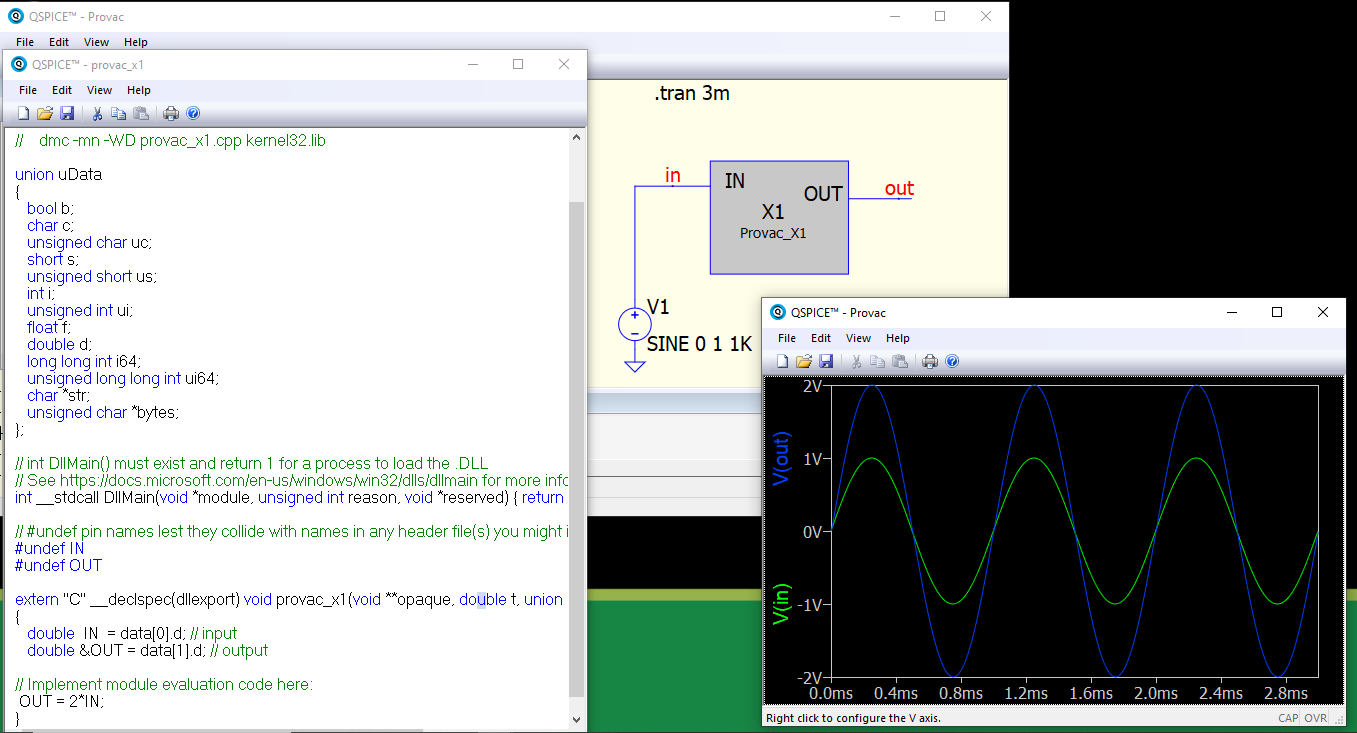Click the 'float f;' line in code
This screenshot has width=1357, height=733.
(49, 327)
